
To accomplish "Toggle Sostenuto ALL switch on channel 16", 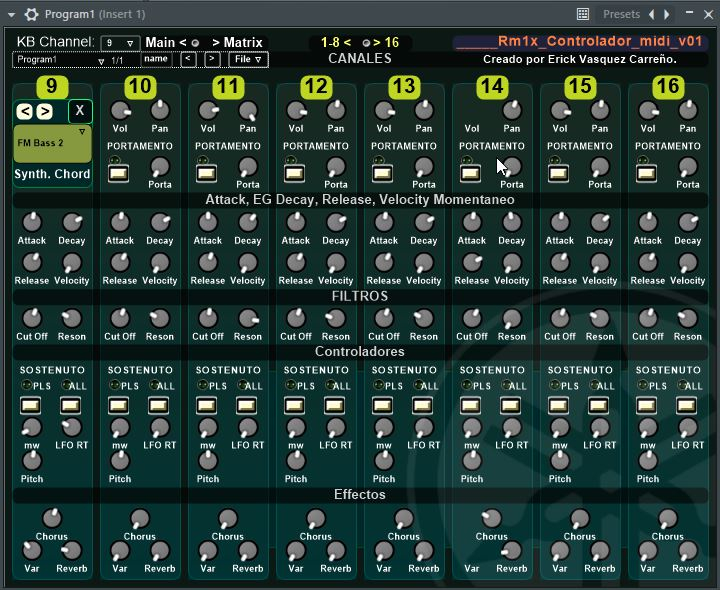I will 687,405.
